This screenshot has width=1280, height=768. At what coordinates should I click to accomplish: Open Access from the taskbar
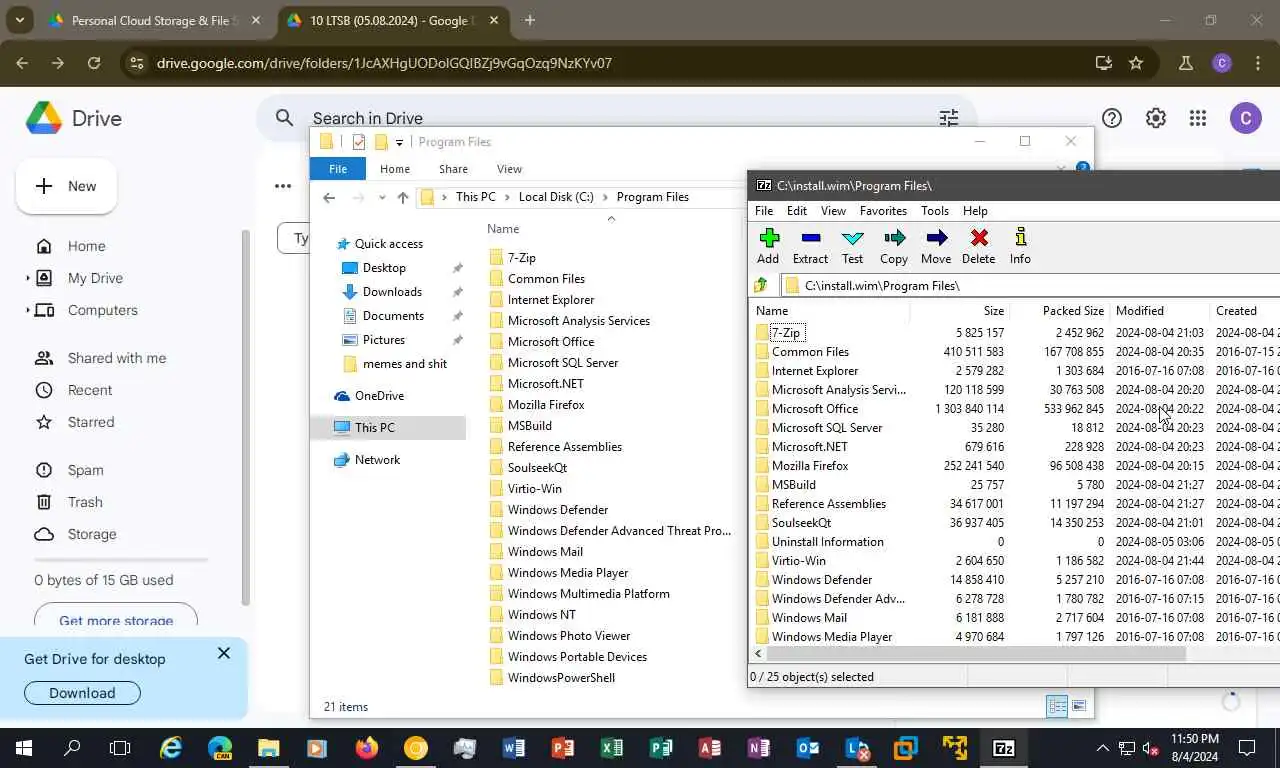coord(710,747)
